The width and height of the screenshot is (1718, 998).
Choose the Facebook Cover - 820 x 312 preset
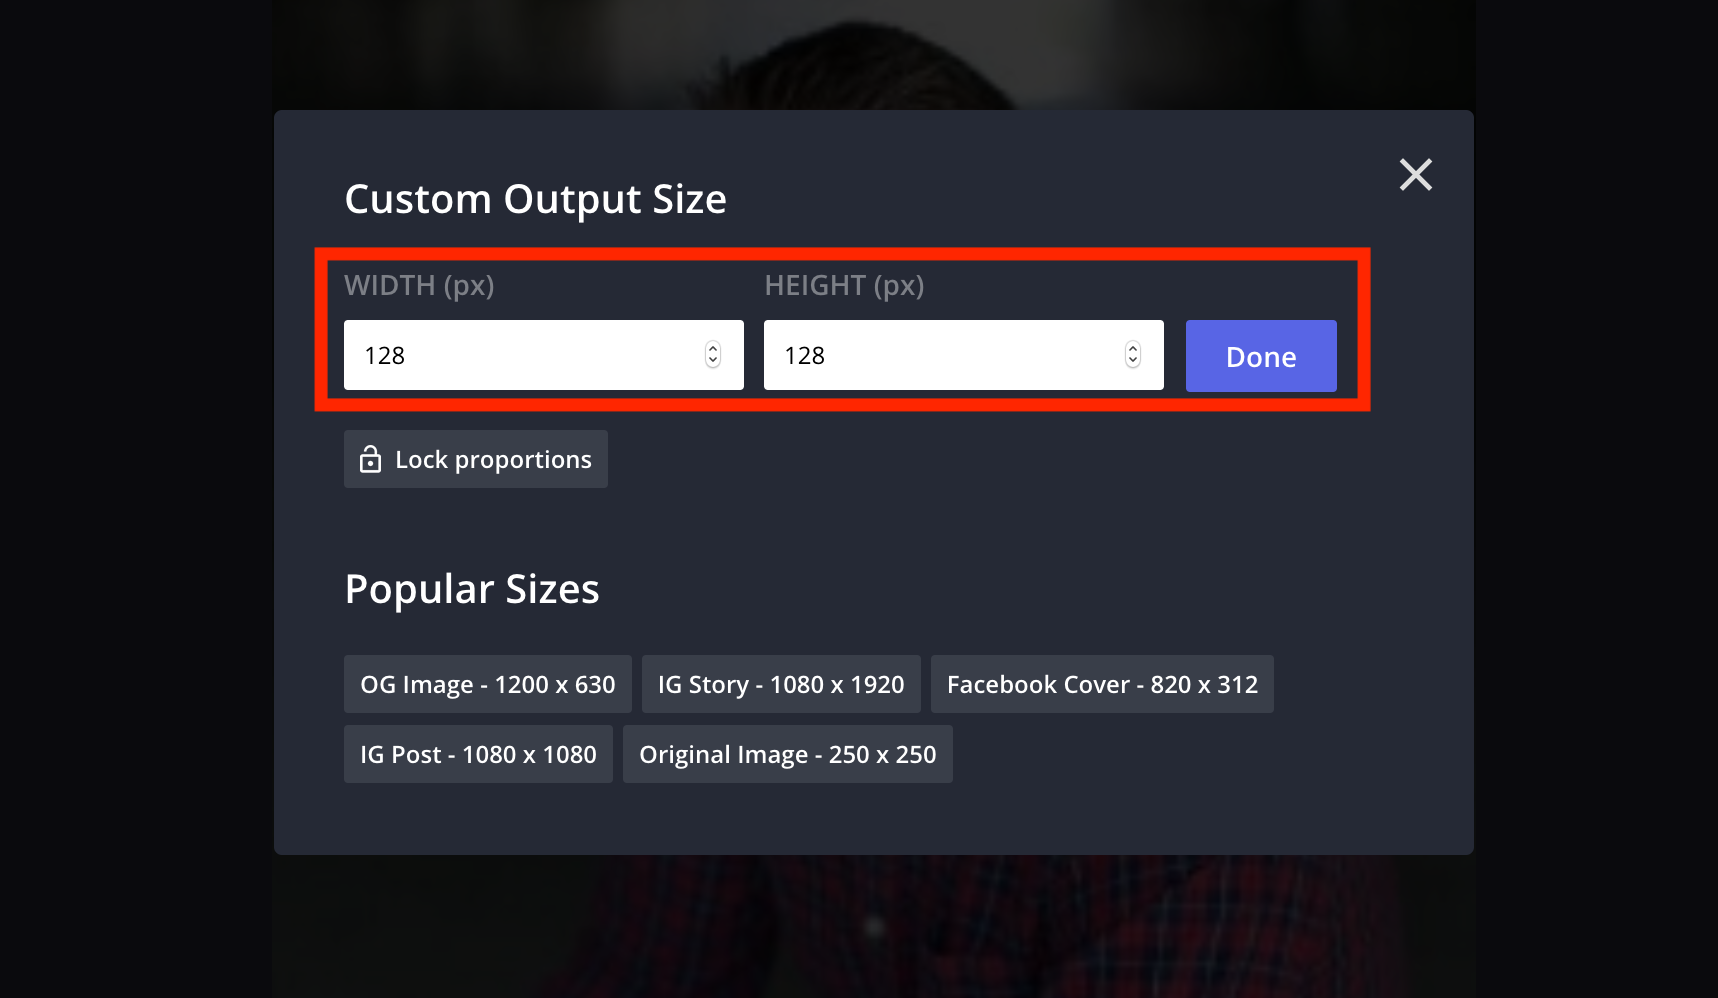[1101, 684]
